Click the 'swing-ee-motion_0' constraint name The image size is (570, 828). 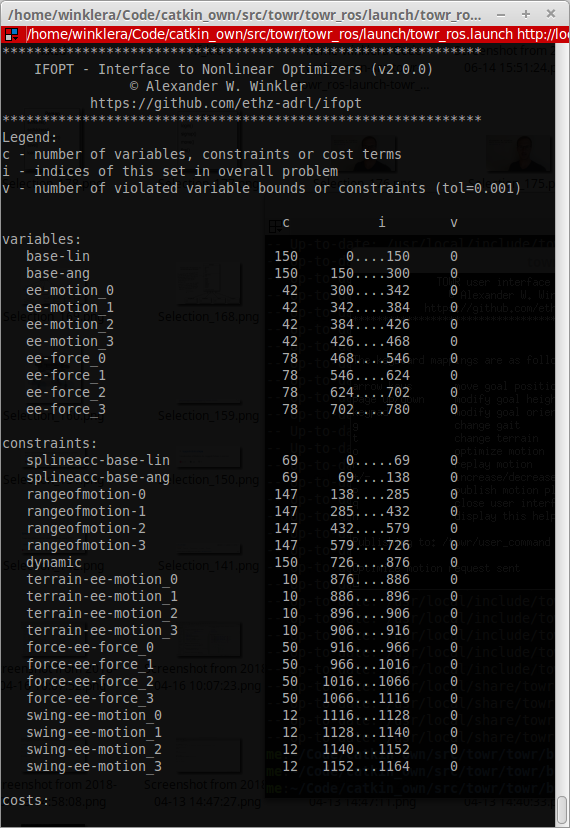click(94, 716)
